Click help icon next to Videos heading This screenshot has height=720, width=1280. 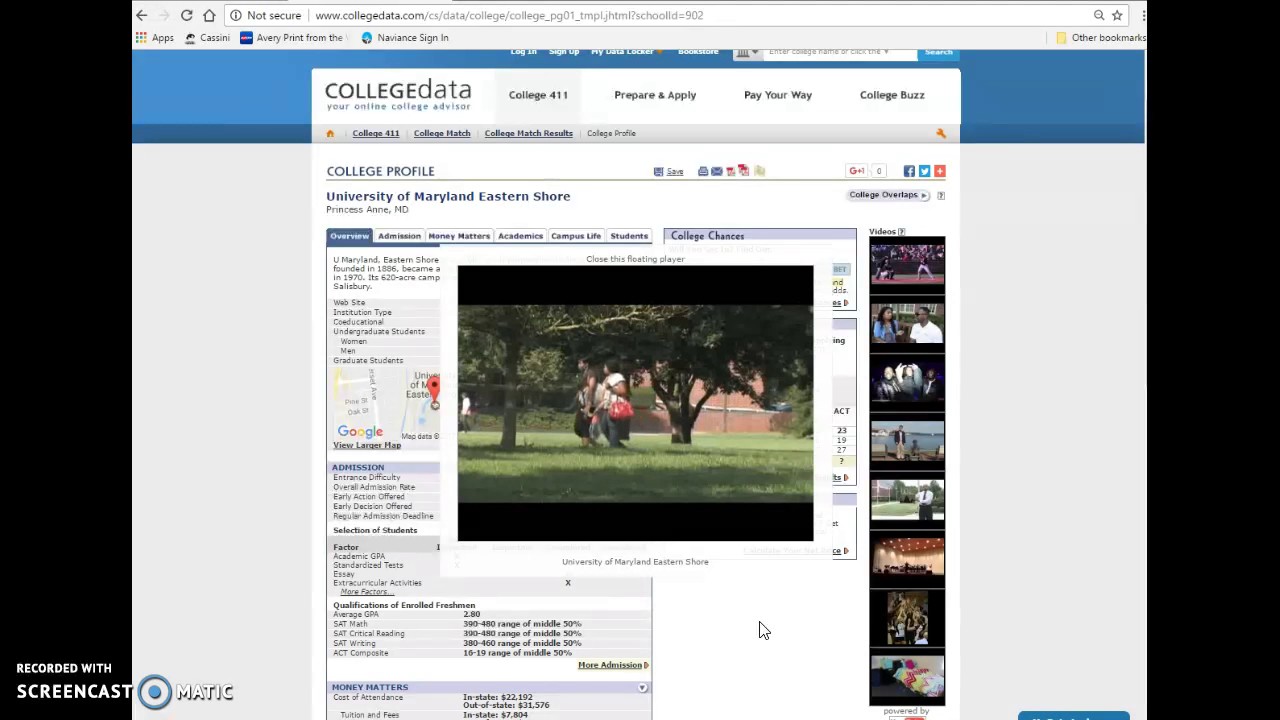(x=901, y=232)
